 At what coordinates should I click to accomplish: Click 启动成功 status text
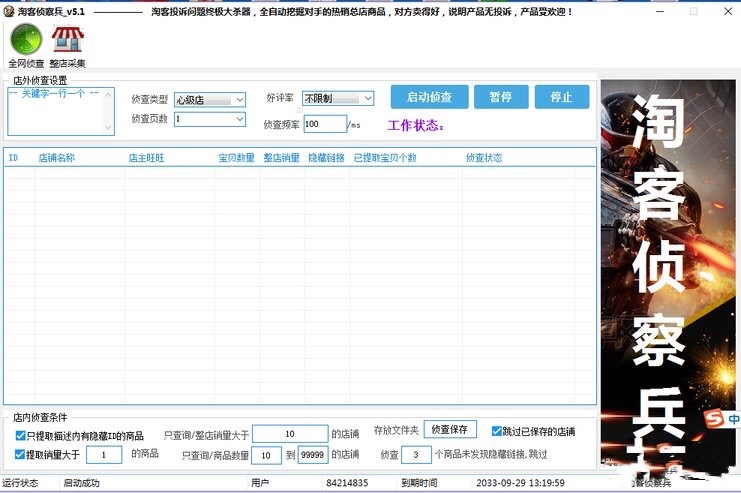(x=81, y=483)
